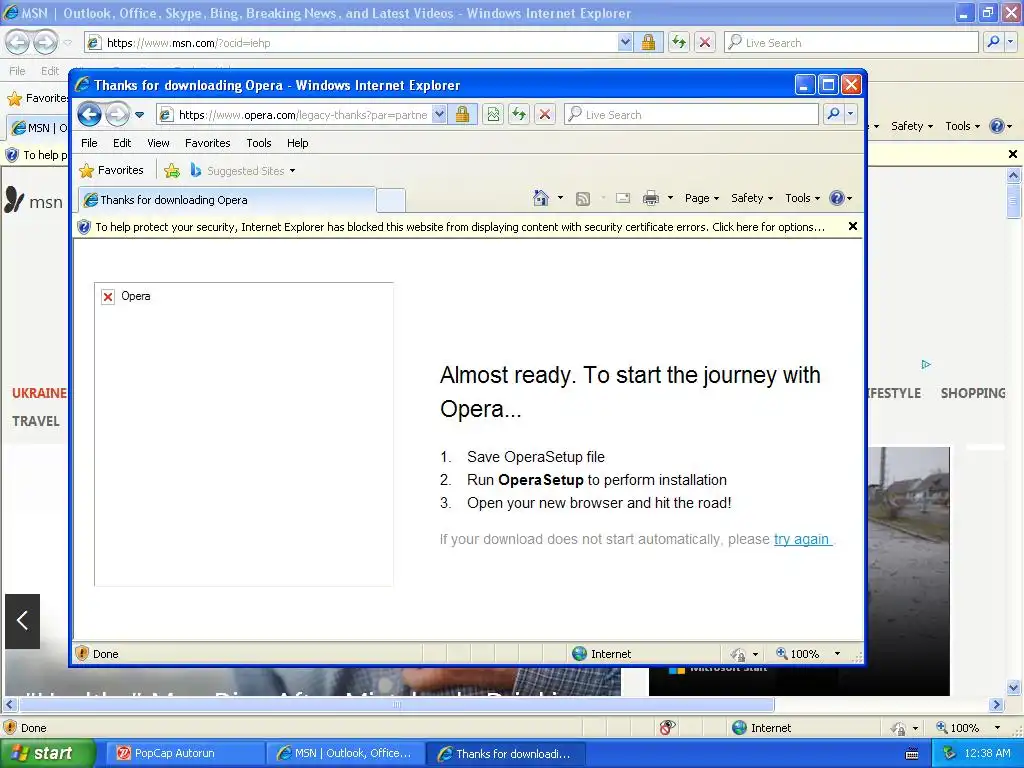Click AdChoices icon on MSN page

click(926, 364)
